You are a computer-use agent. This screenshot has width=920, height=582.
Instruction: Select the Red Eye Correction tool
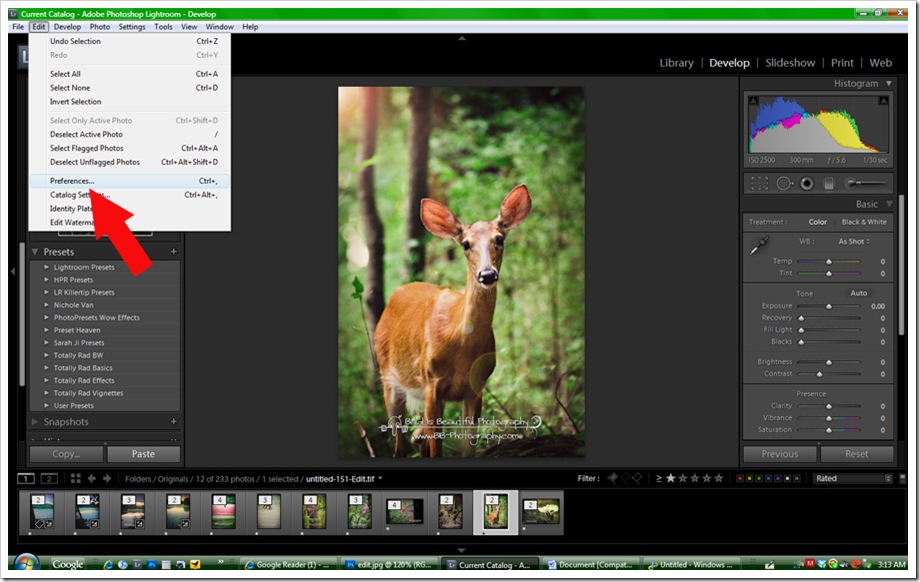click(x=807, y=184)
